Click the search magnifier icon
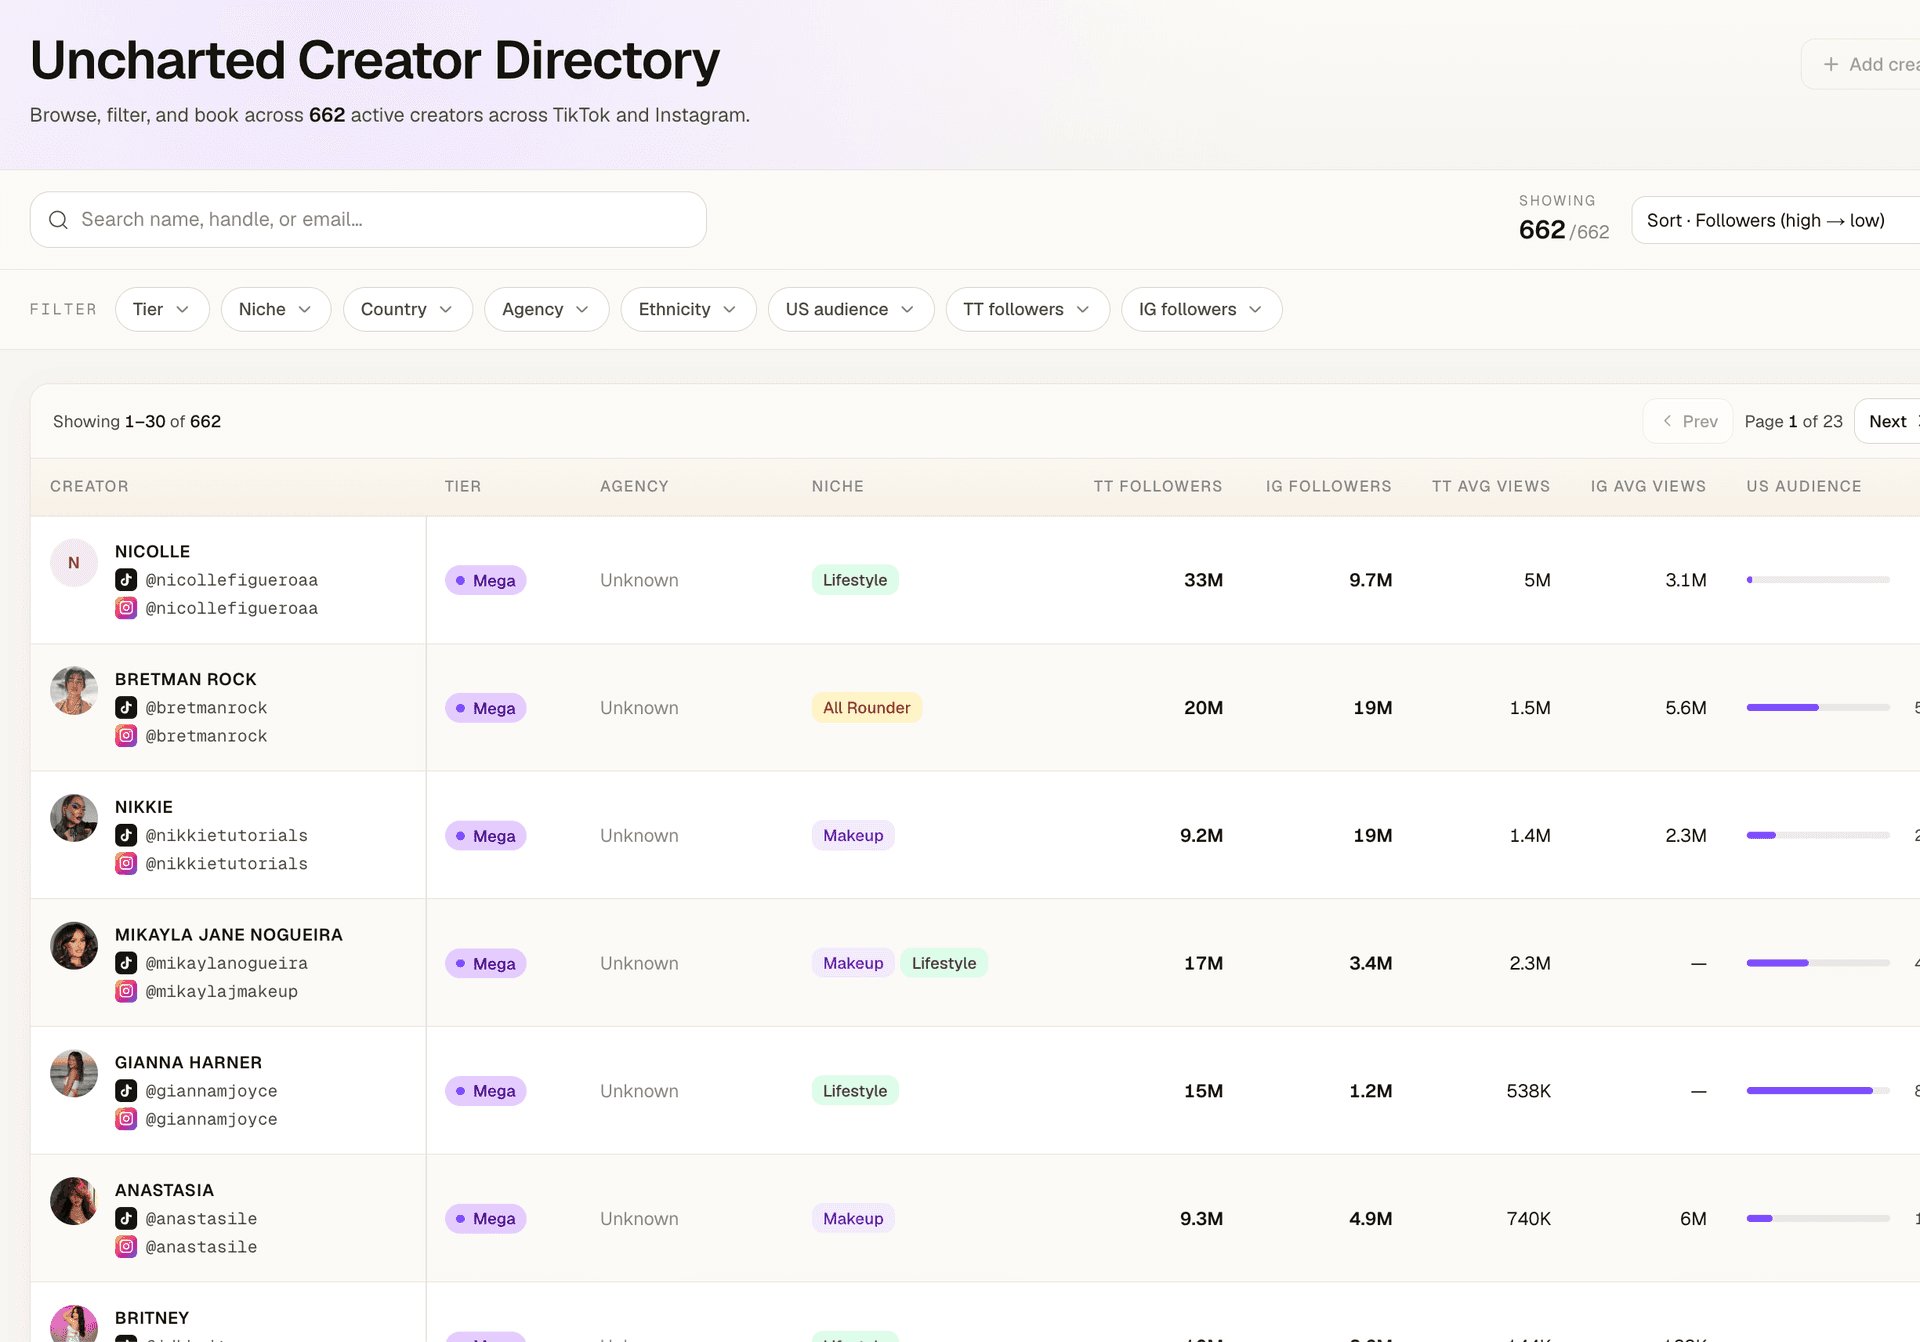Screen dimensions: 1920x1342 point(59,220)
